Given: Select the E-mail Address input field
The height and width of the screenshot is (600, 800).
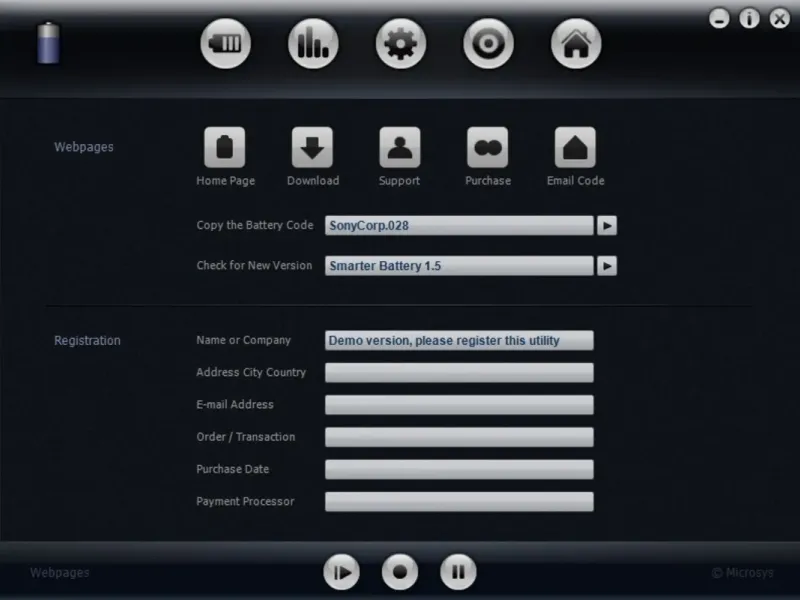Looking at the screenshot, I should pos(459,405).
